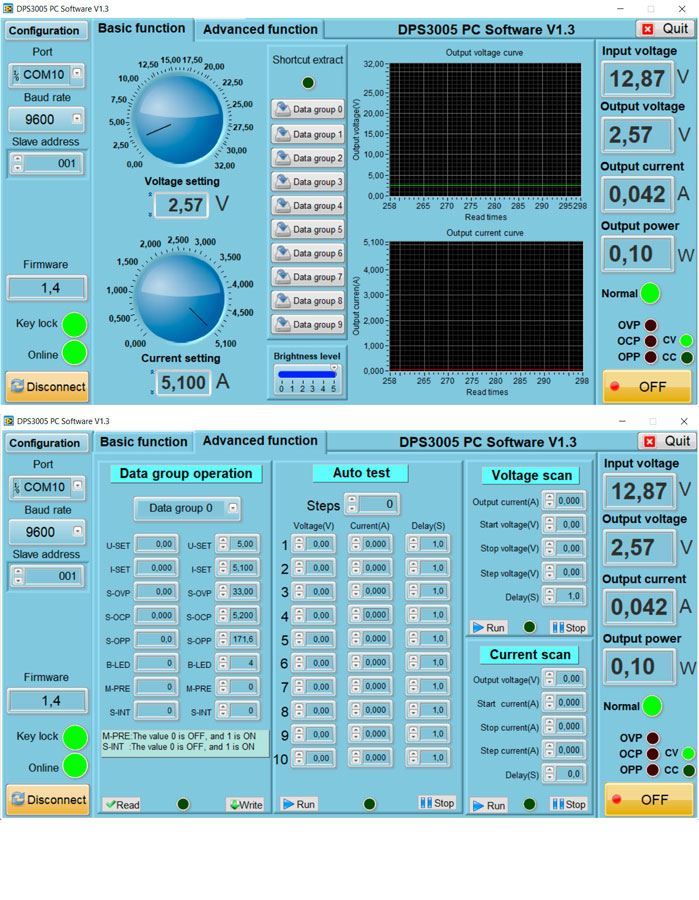
Task: Open COM10 port dropdown in top window
Action: (x=77, y=73)
